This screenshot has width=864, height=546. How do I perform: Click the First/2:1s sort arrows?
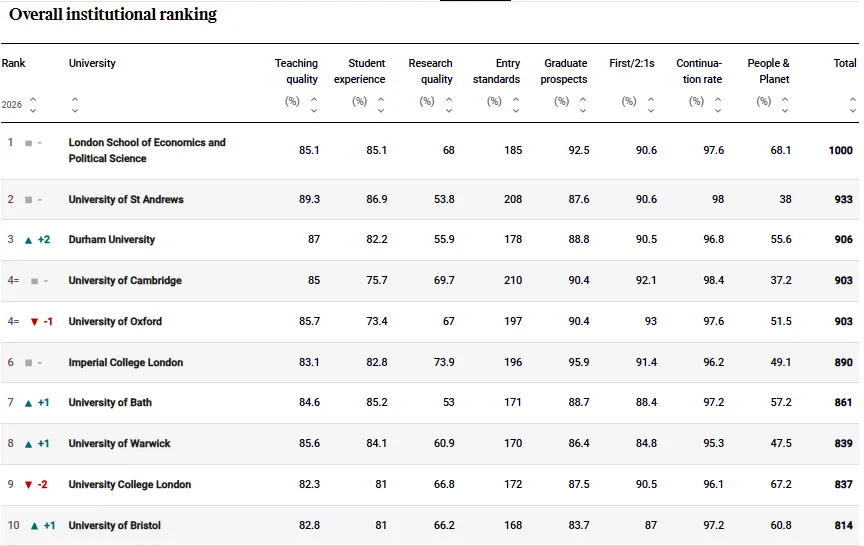click(651, 104)
